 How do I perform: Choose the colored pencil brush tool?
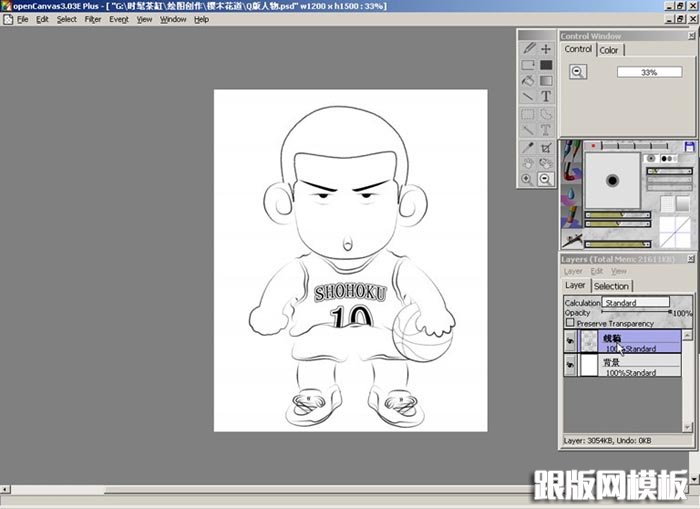[571, 217]
